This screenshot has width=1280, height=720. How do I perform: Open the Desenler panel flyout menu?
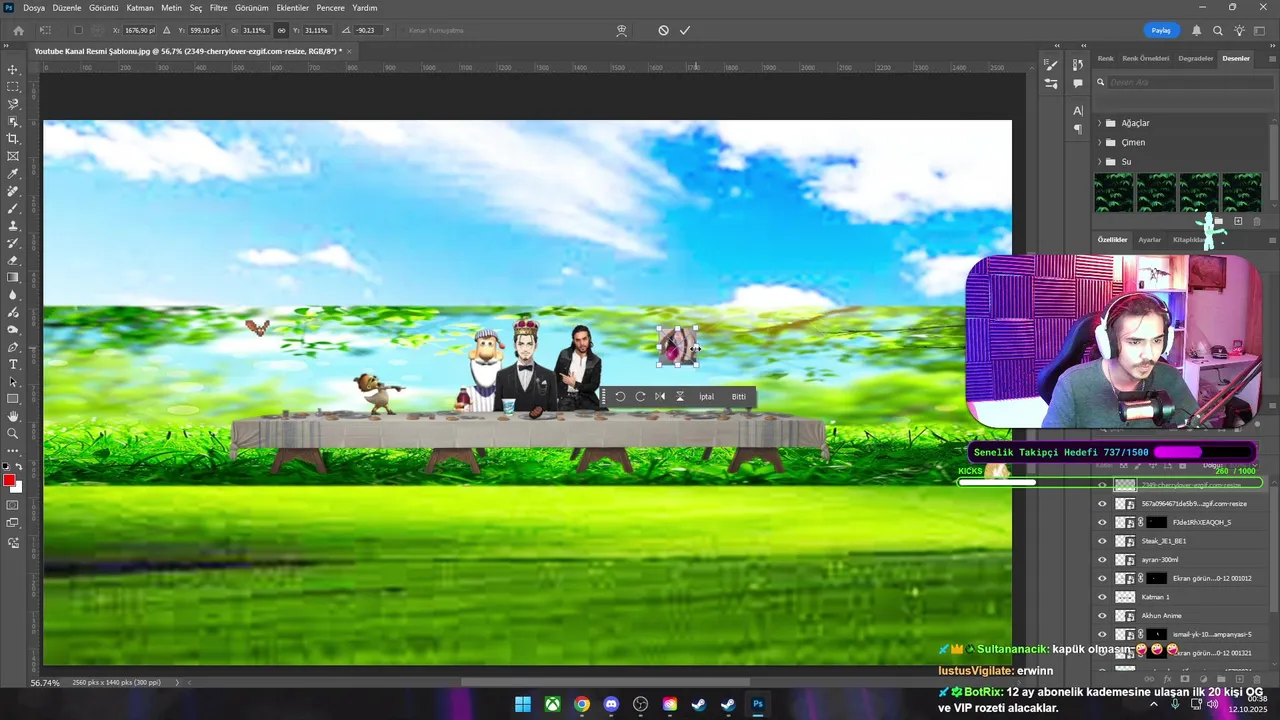click(x=1271, y=58)
